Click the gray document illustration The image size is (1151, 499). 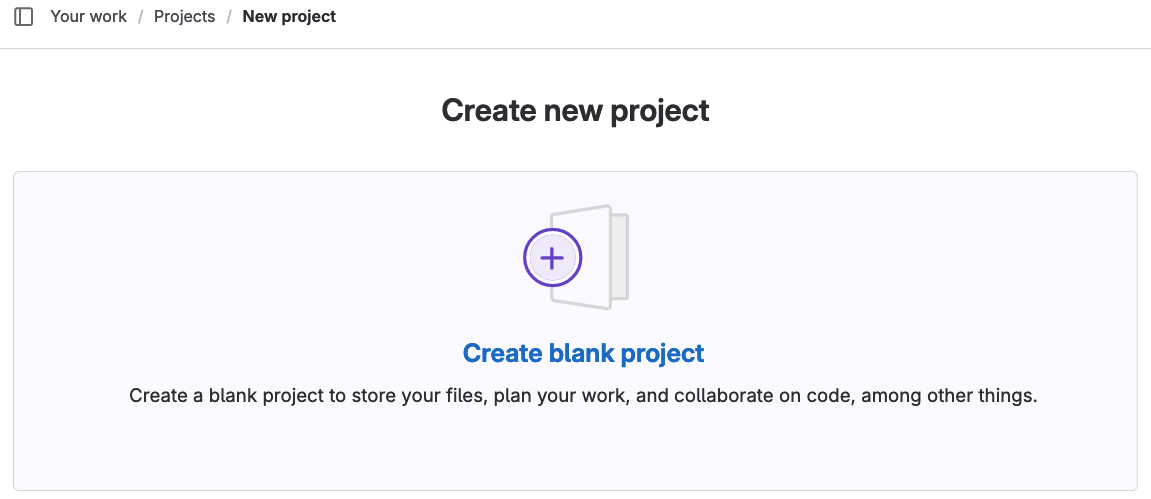click(x=589, y=257)
